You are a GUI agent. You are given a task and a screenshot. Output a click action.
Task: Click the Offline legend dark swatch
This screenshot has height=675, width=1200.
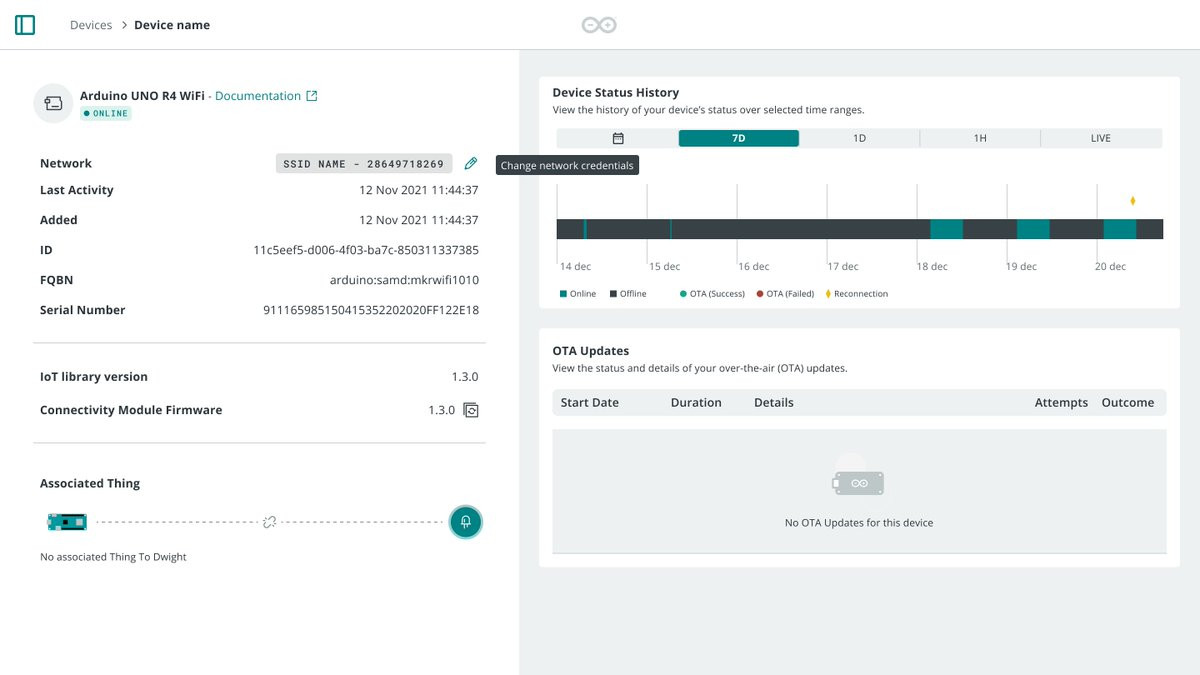tap(613, 294)
